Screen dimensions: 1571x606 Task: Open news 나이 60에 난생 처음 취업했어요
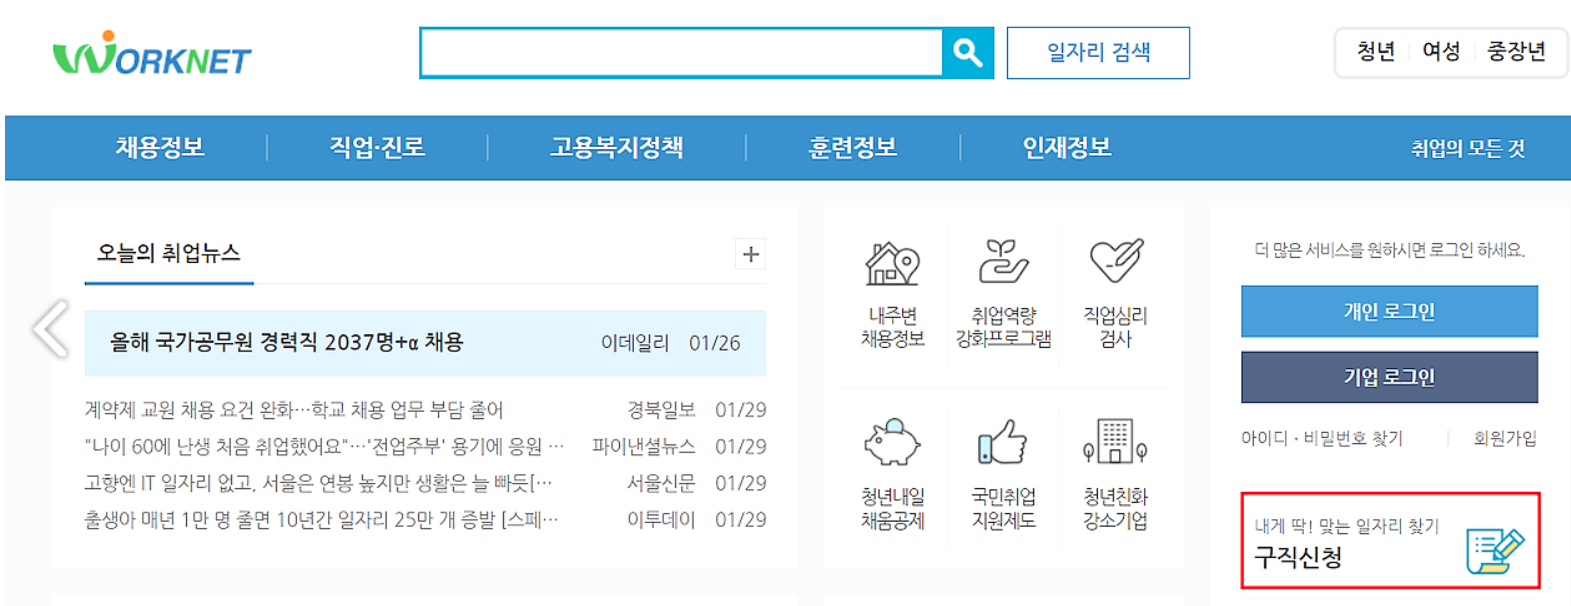click(x=324, y=446)
